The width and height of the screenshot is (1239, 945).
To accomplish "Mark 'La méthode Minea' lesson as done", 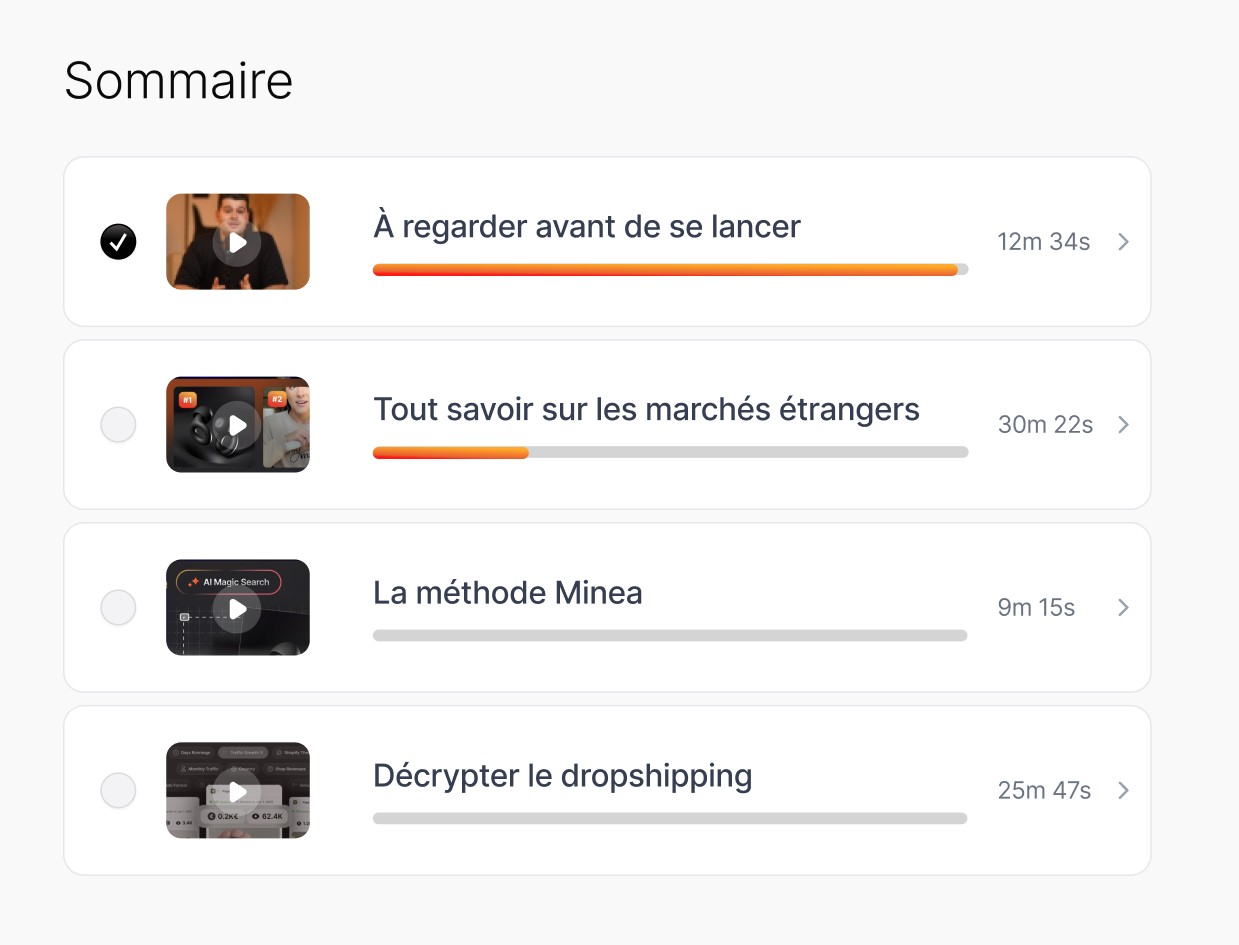I will tap(118, 608).
